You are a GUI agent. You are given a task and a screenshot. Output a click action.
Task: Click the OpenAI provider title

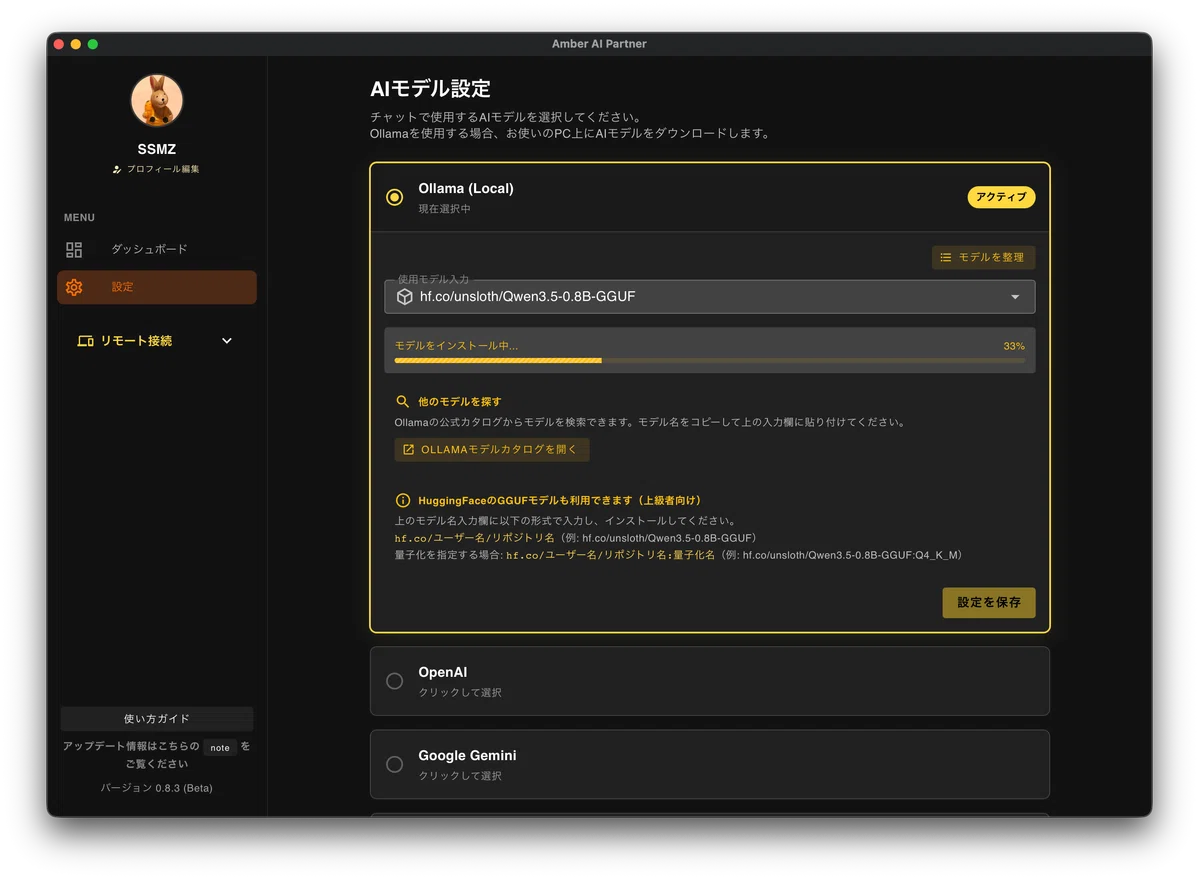[443, 672]
